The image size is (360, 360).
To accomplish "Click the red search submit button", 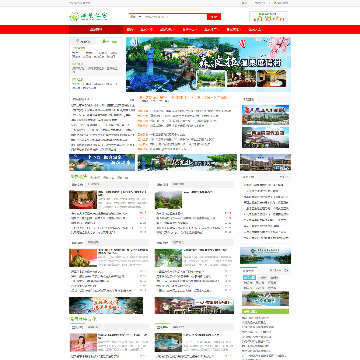I will tap(214, 17).
